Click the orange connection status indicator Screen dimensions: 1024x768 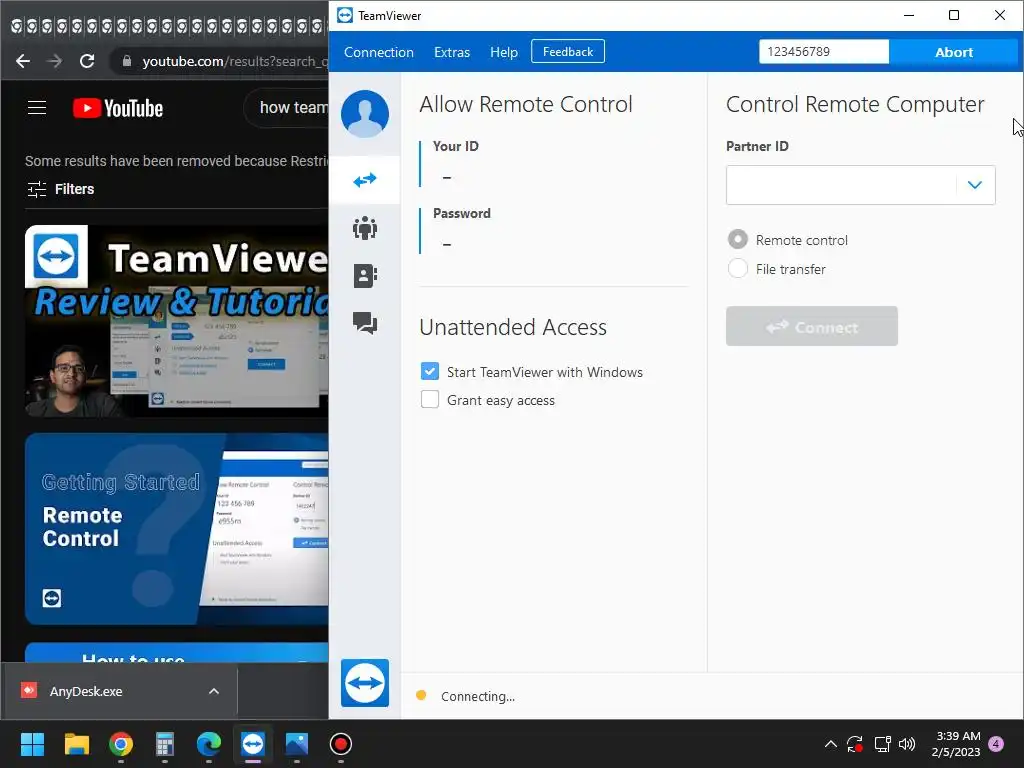[x=421, y=696]
